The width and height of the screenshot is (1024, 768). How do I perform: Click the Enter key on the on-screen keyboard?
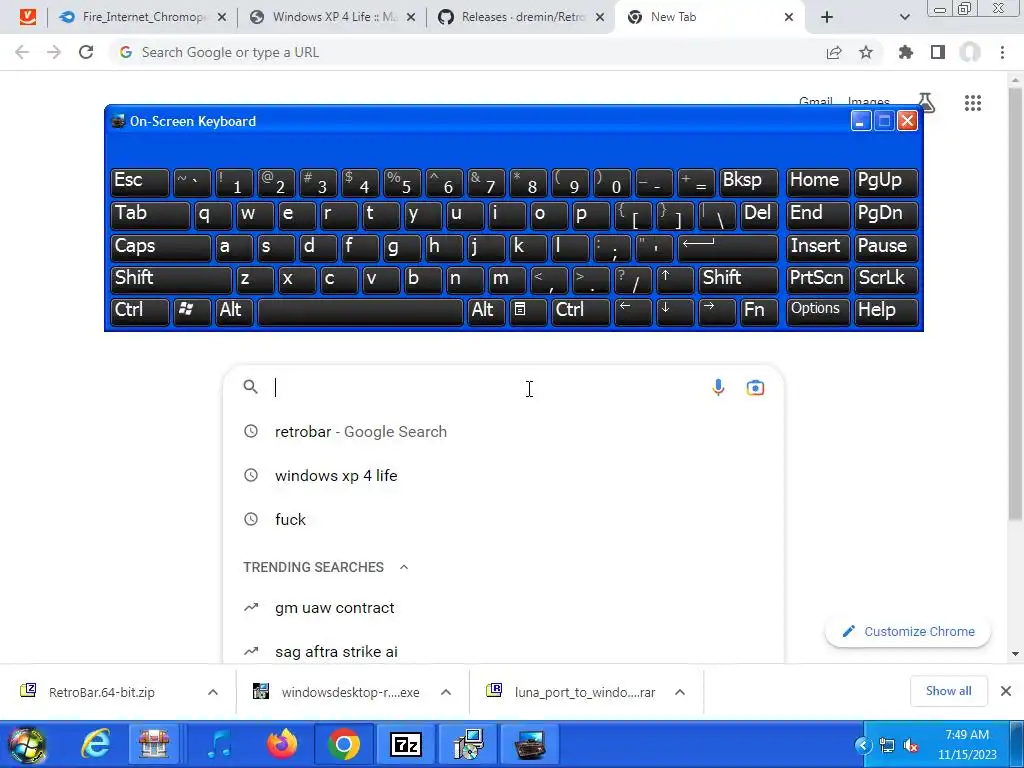[728, 248]
